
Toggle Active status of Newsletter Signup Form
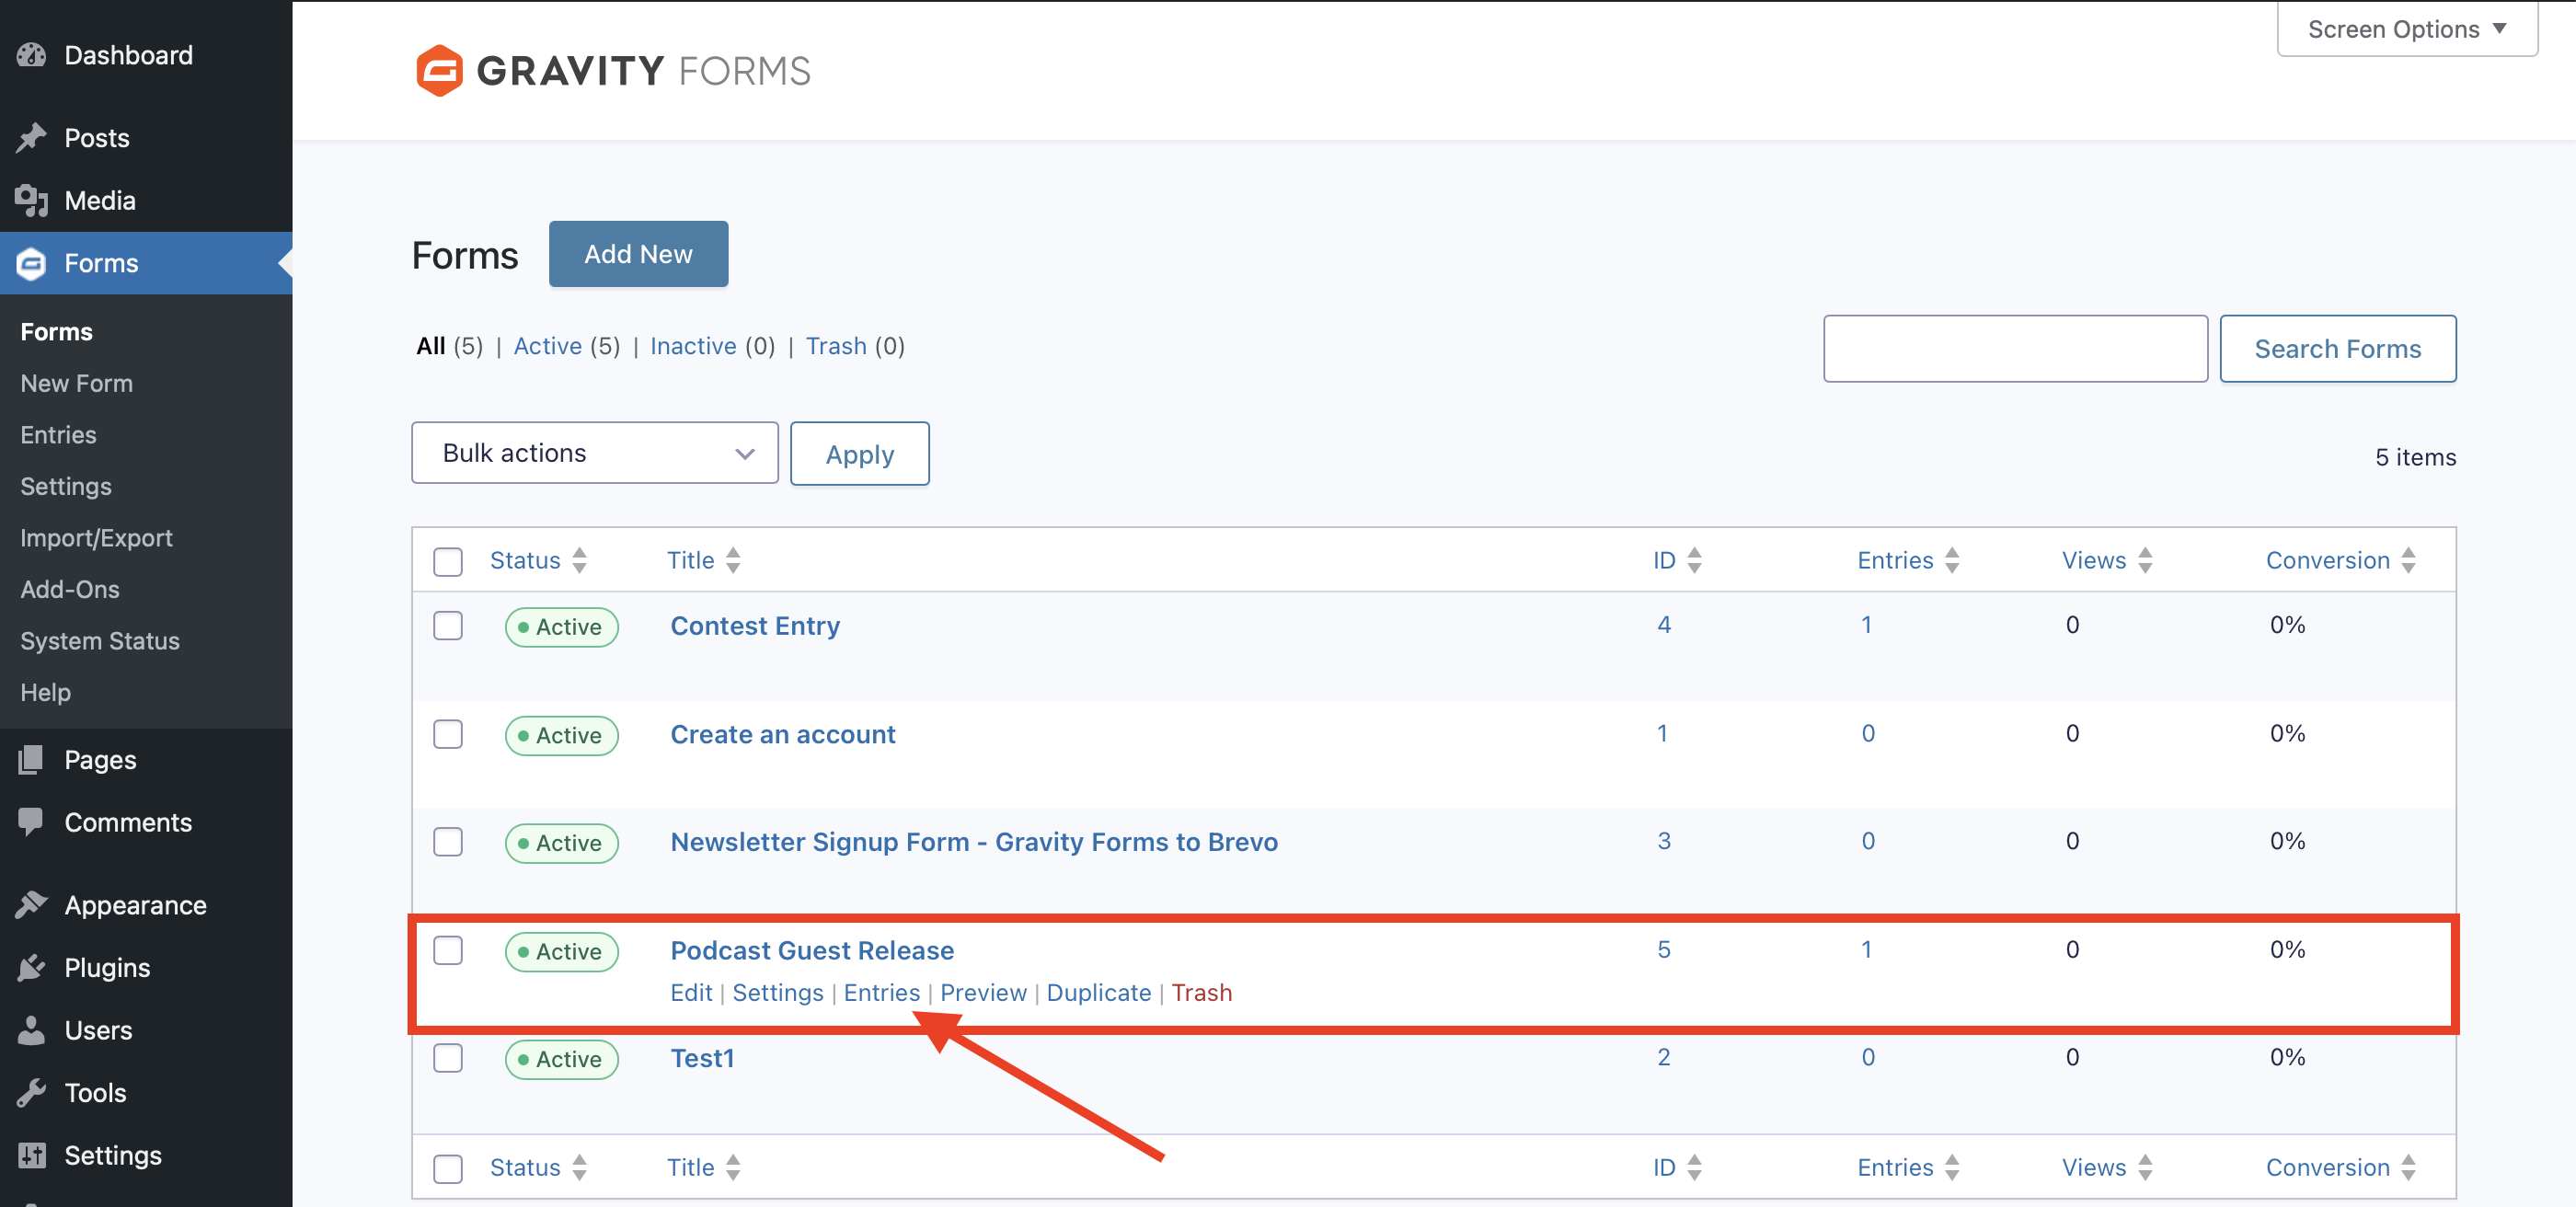click(561, 843)
